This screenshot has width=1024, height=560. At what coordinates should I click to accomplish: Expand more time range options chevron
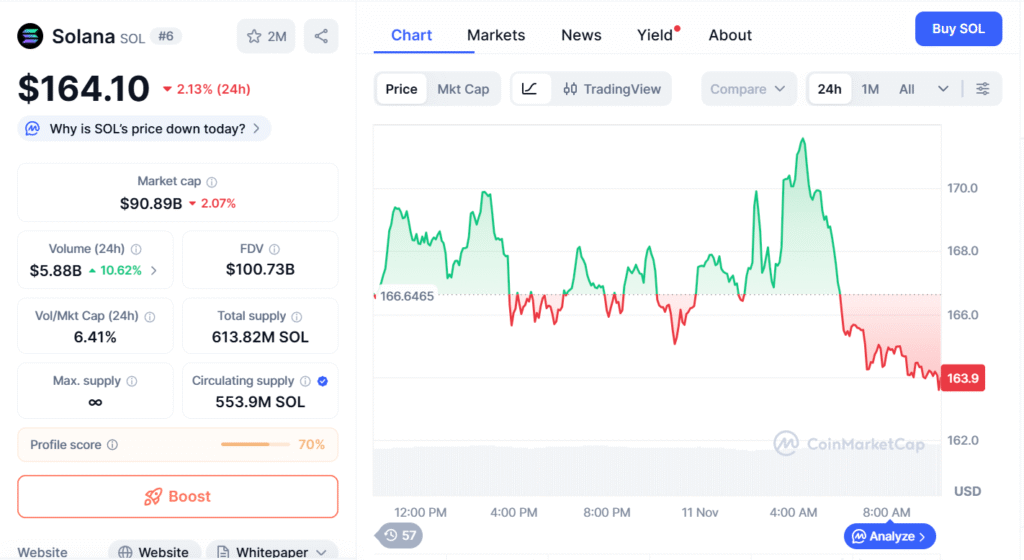coord(943,89)
